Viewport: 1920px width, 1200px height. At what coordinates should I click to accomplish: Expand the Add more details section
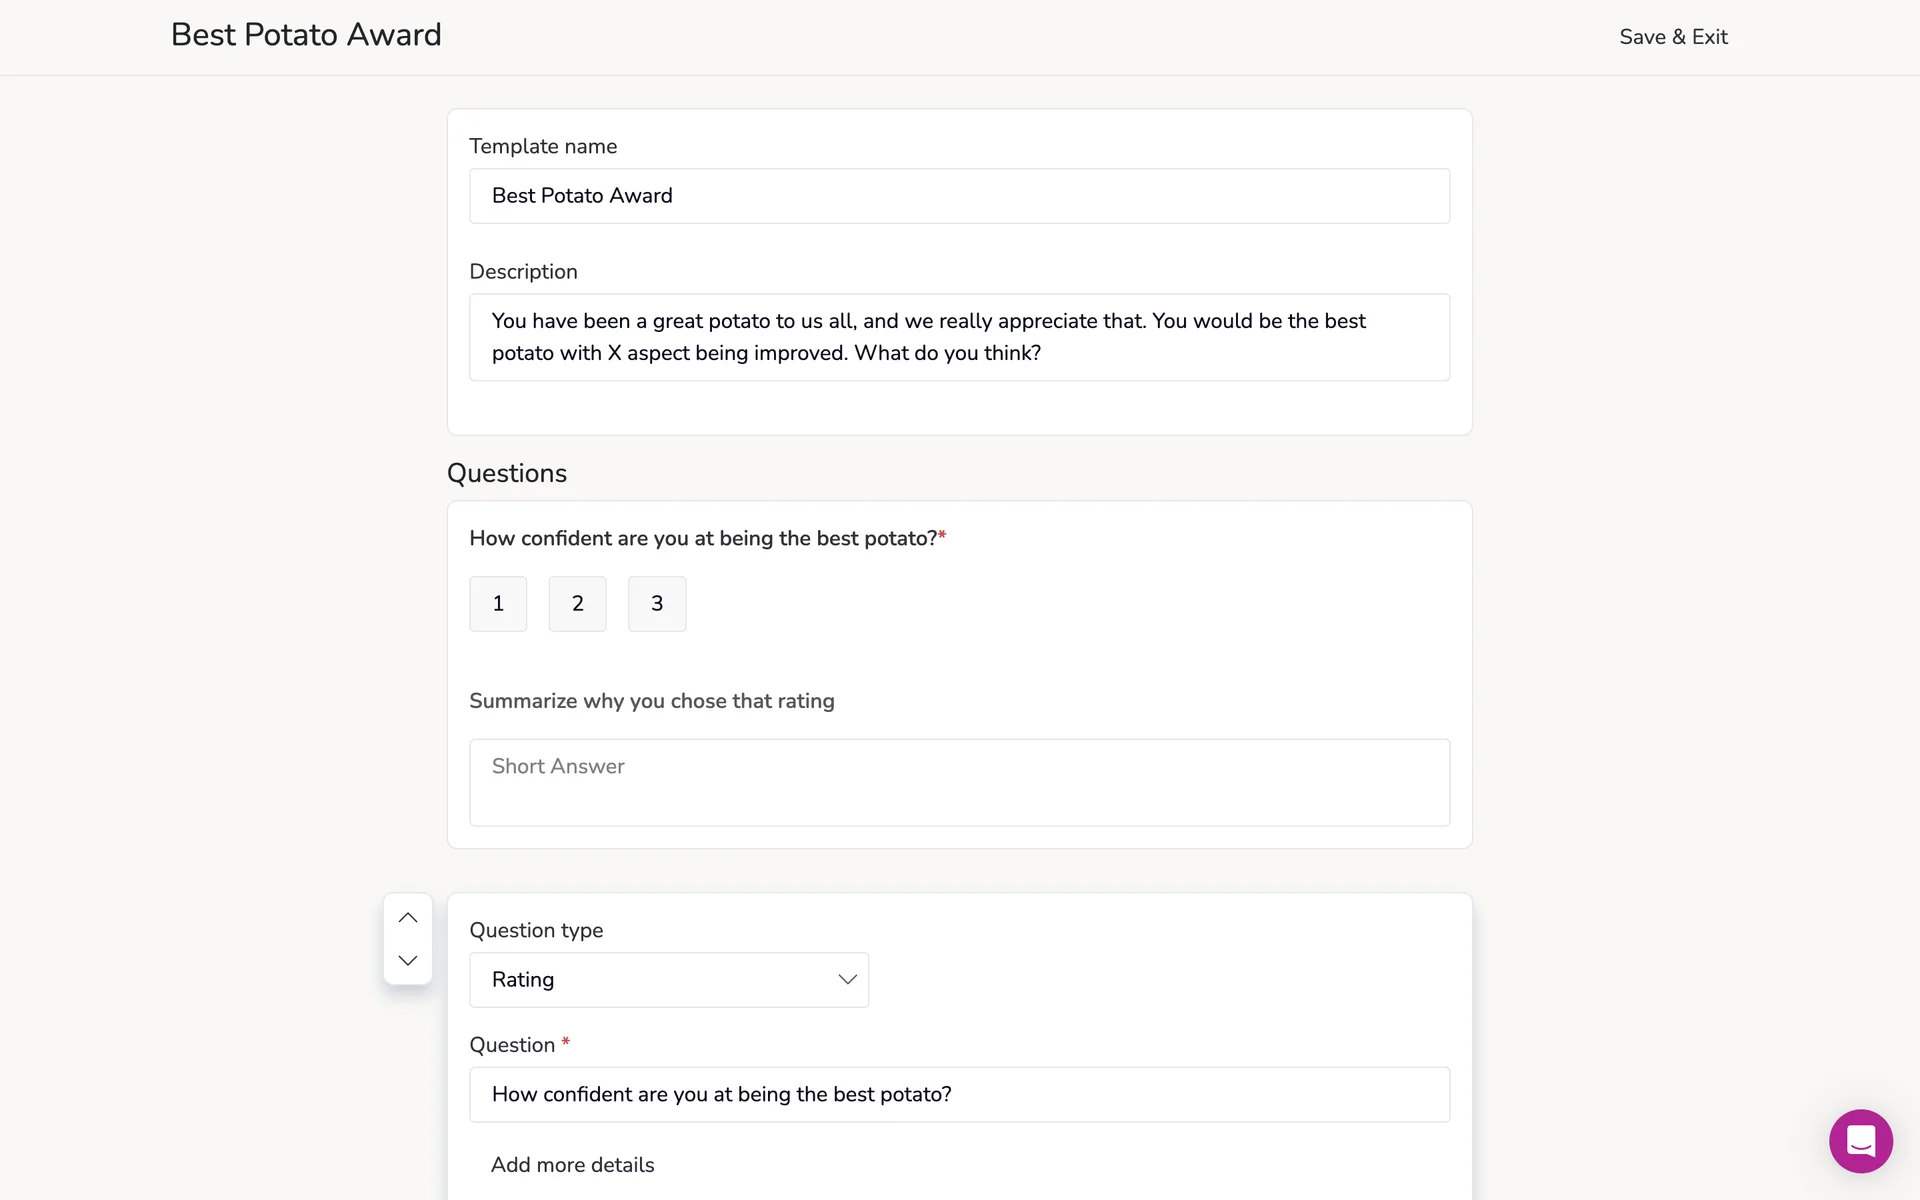coord(572,1165)
